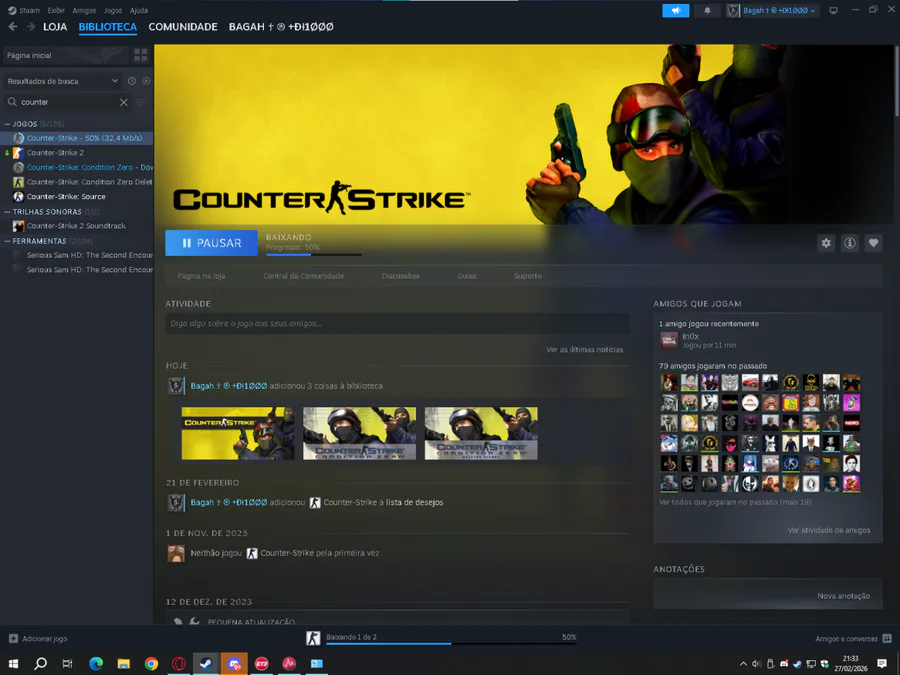Open the BAGAH profile tab

[281, 26]
